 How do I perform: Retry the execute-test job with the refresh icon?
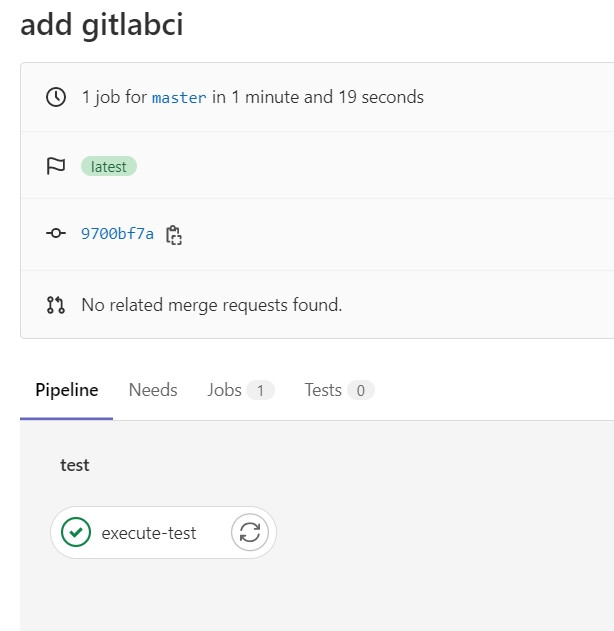pyautogui.click(x=250, y=532)
